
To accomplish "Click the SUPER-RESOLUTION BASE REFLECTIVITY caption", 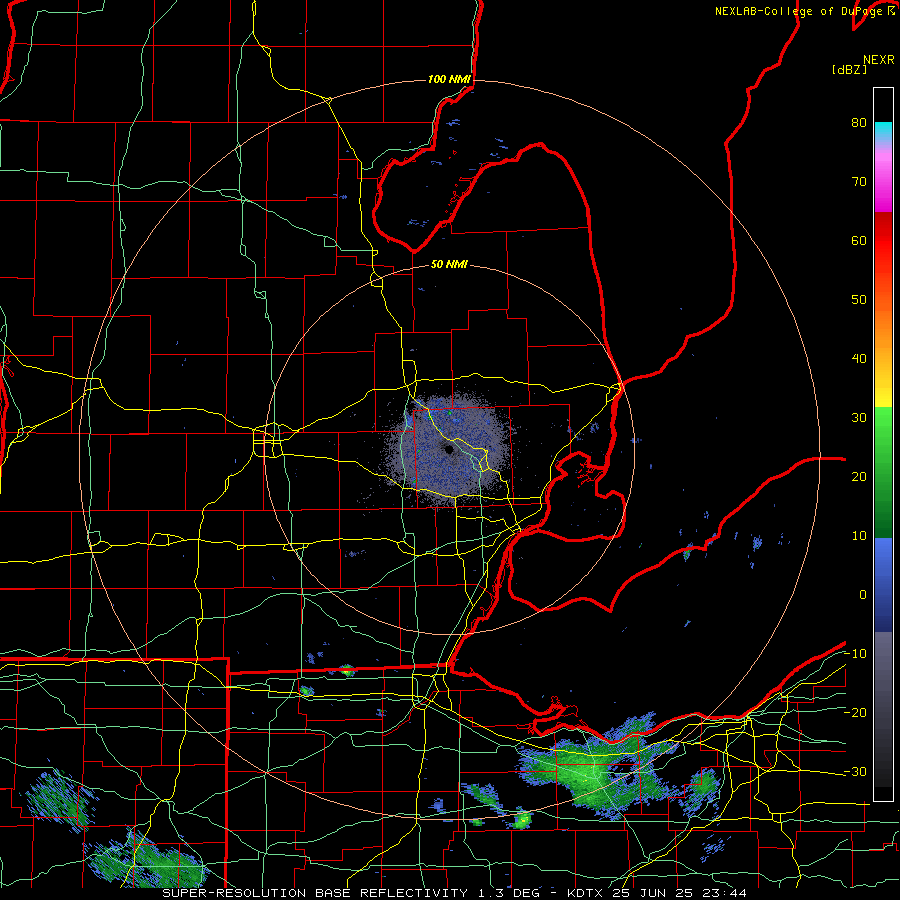I will point(315,893).
